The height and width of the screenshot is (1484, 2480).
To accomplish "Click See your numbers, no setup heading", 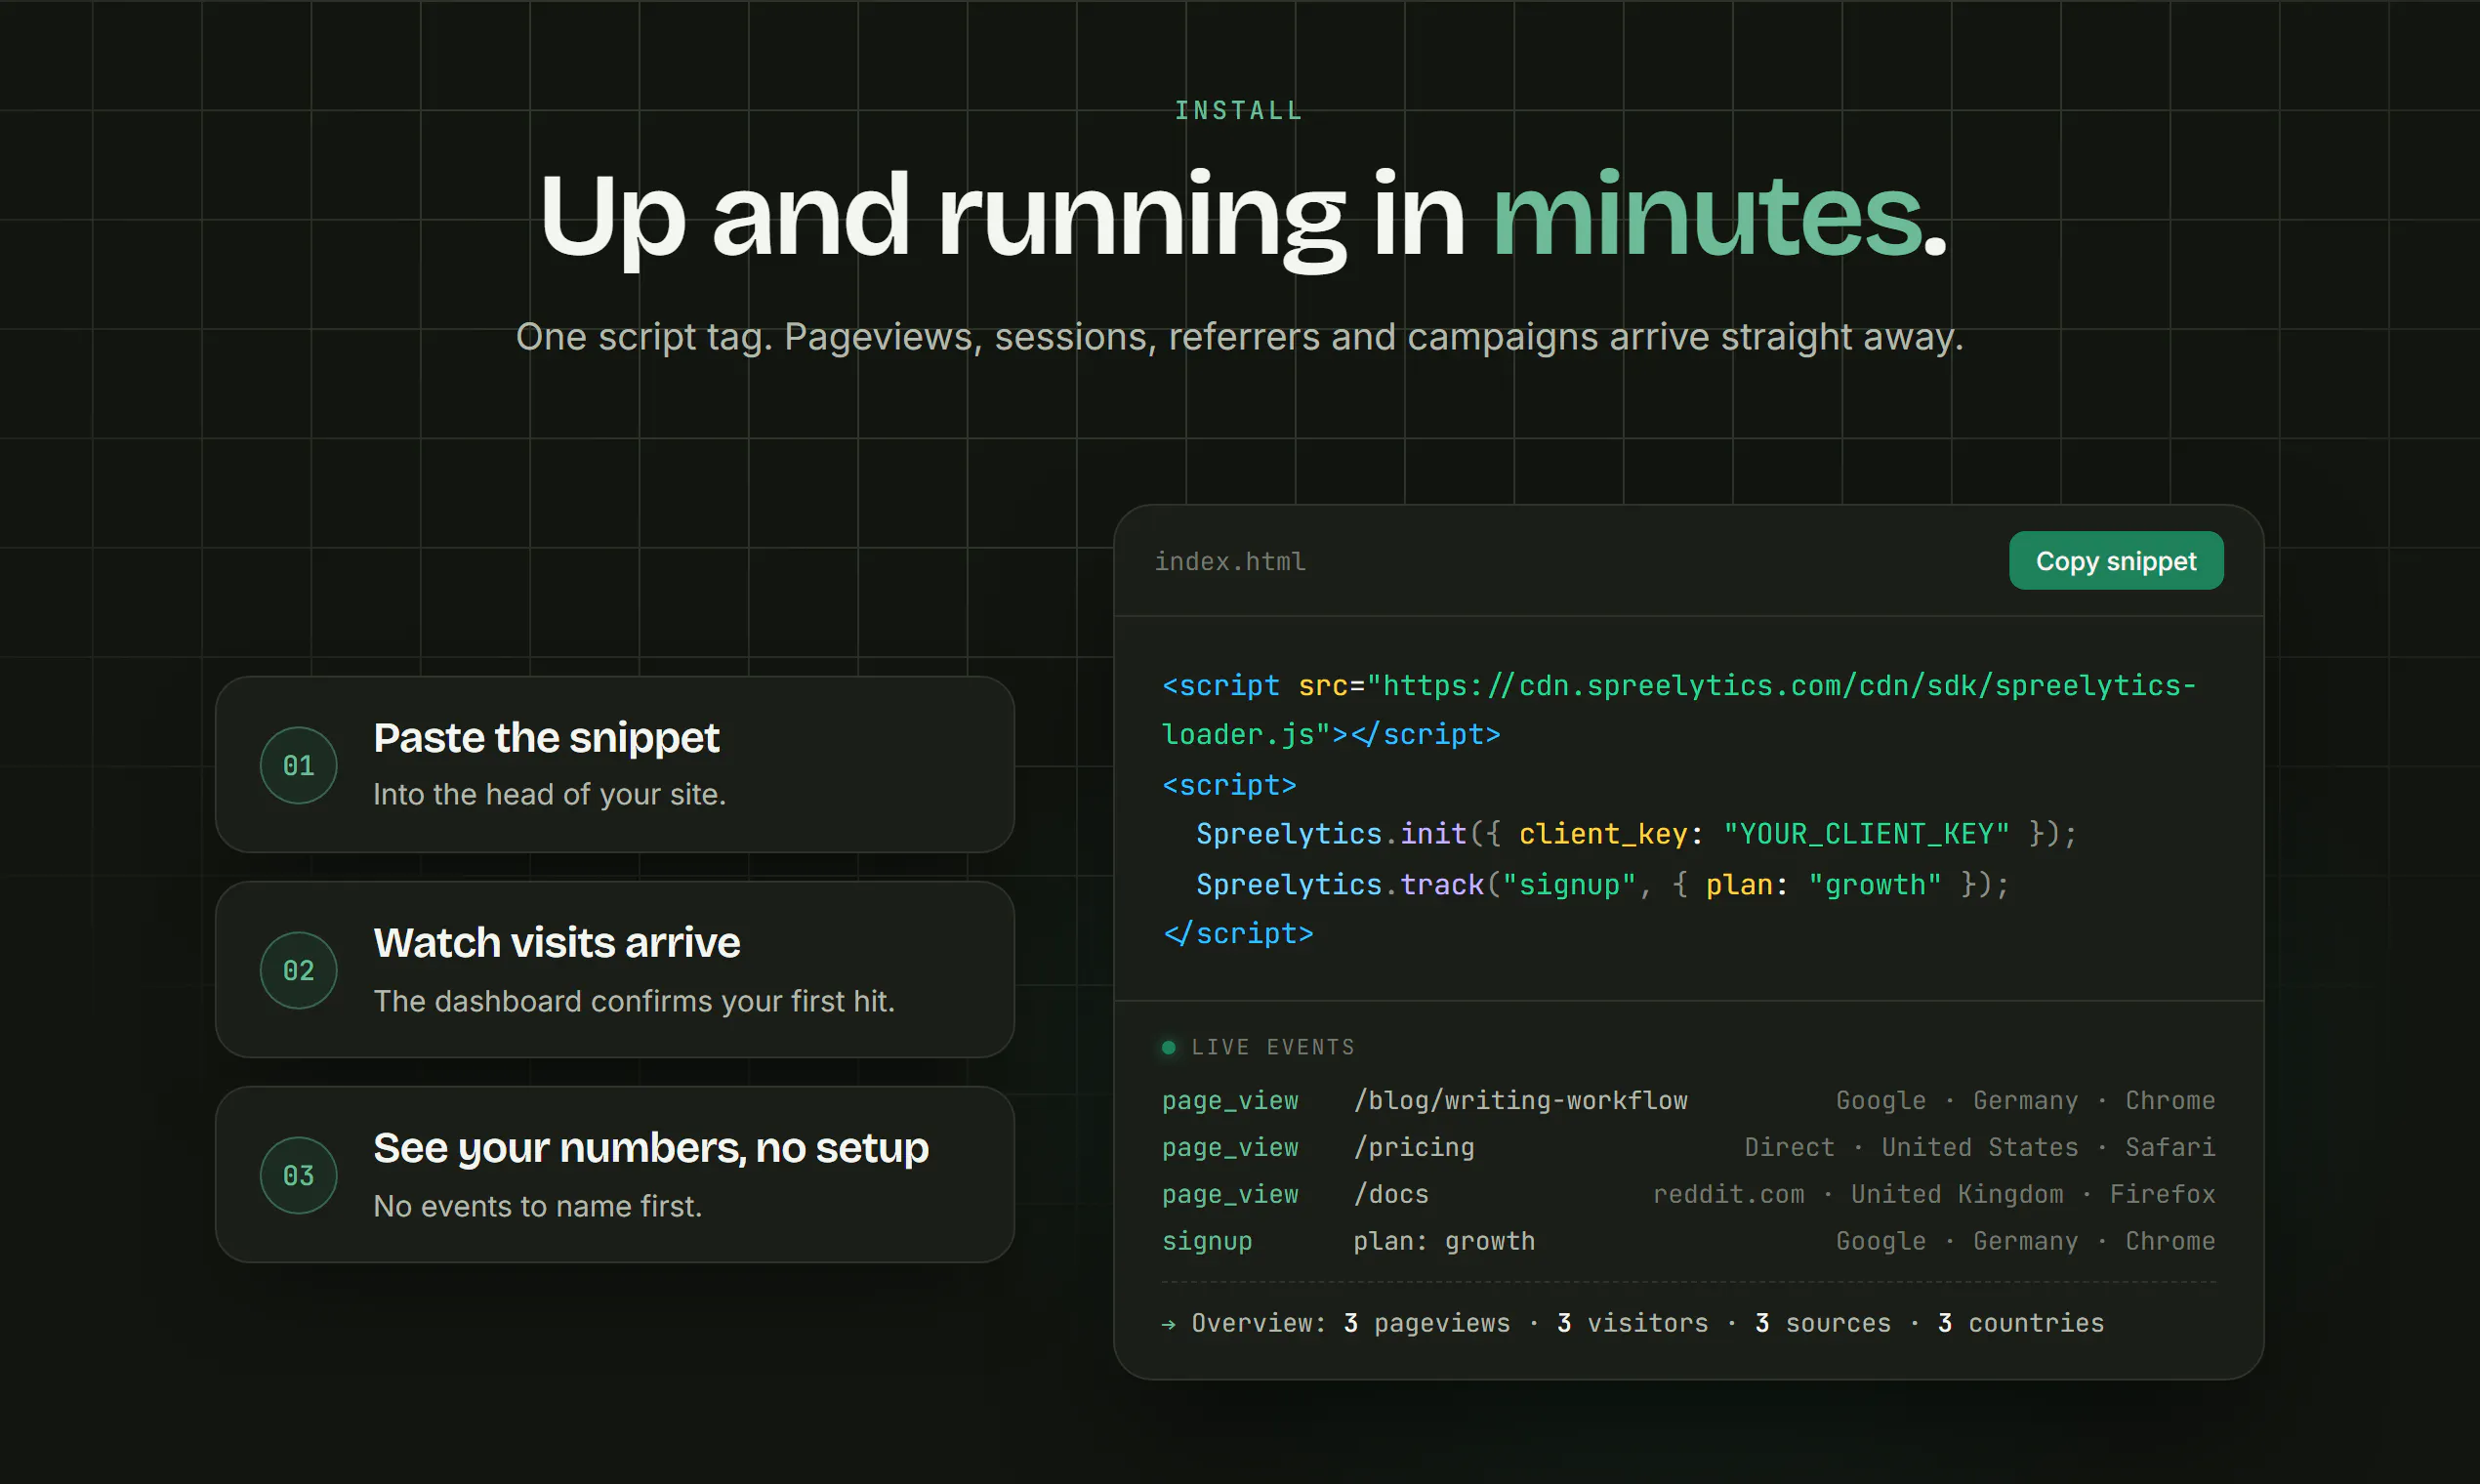I will [x=651, y=1148].
